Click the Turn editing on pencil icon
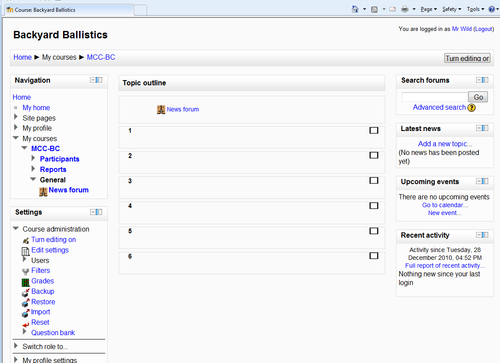The width and height of the screenshot is (500, 363). [26, 240]
